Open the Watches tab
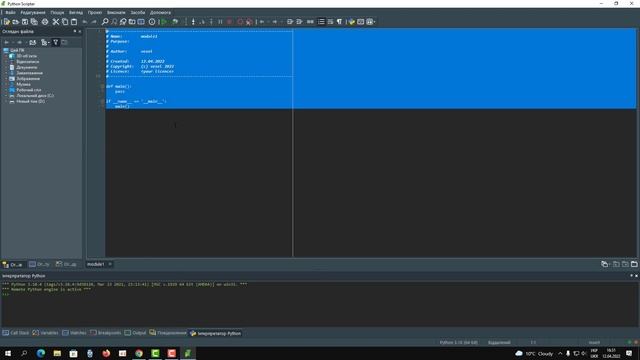The height and width of the screenshot is (360, 640). click(x=74, y=333)
